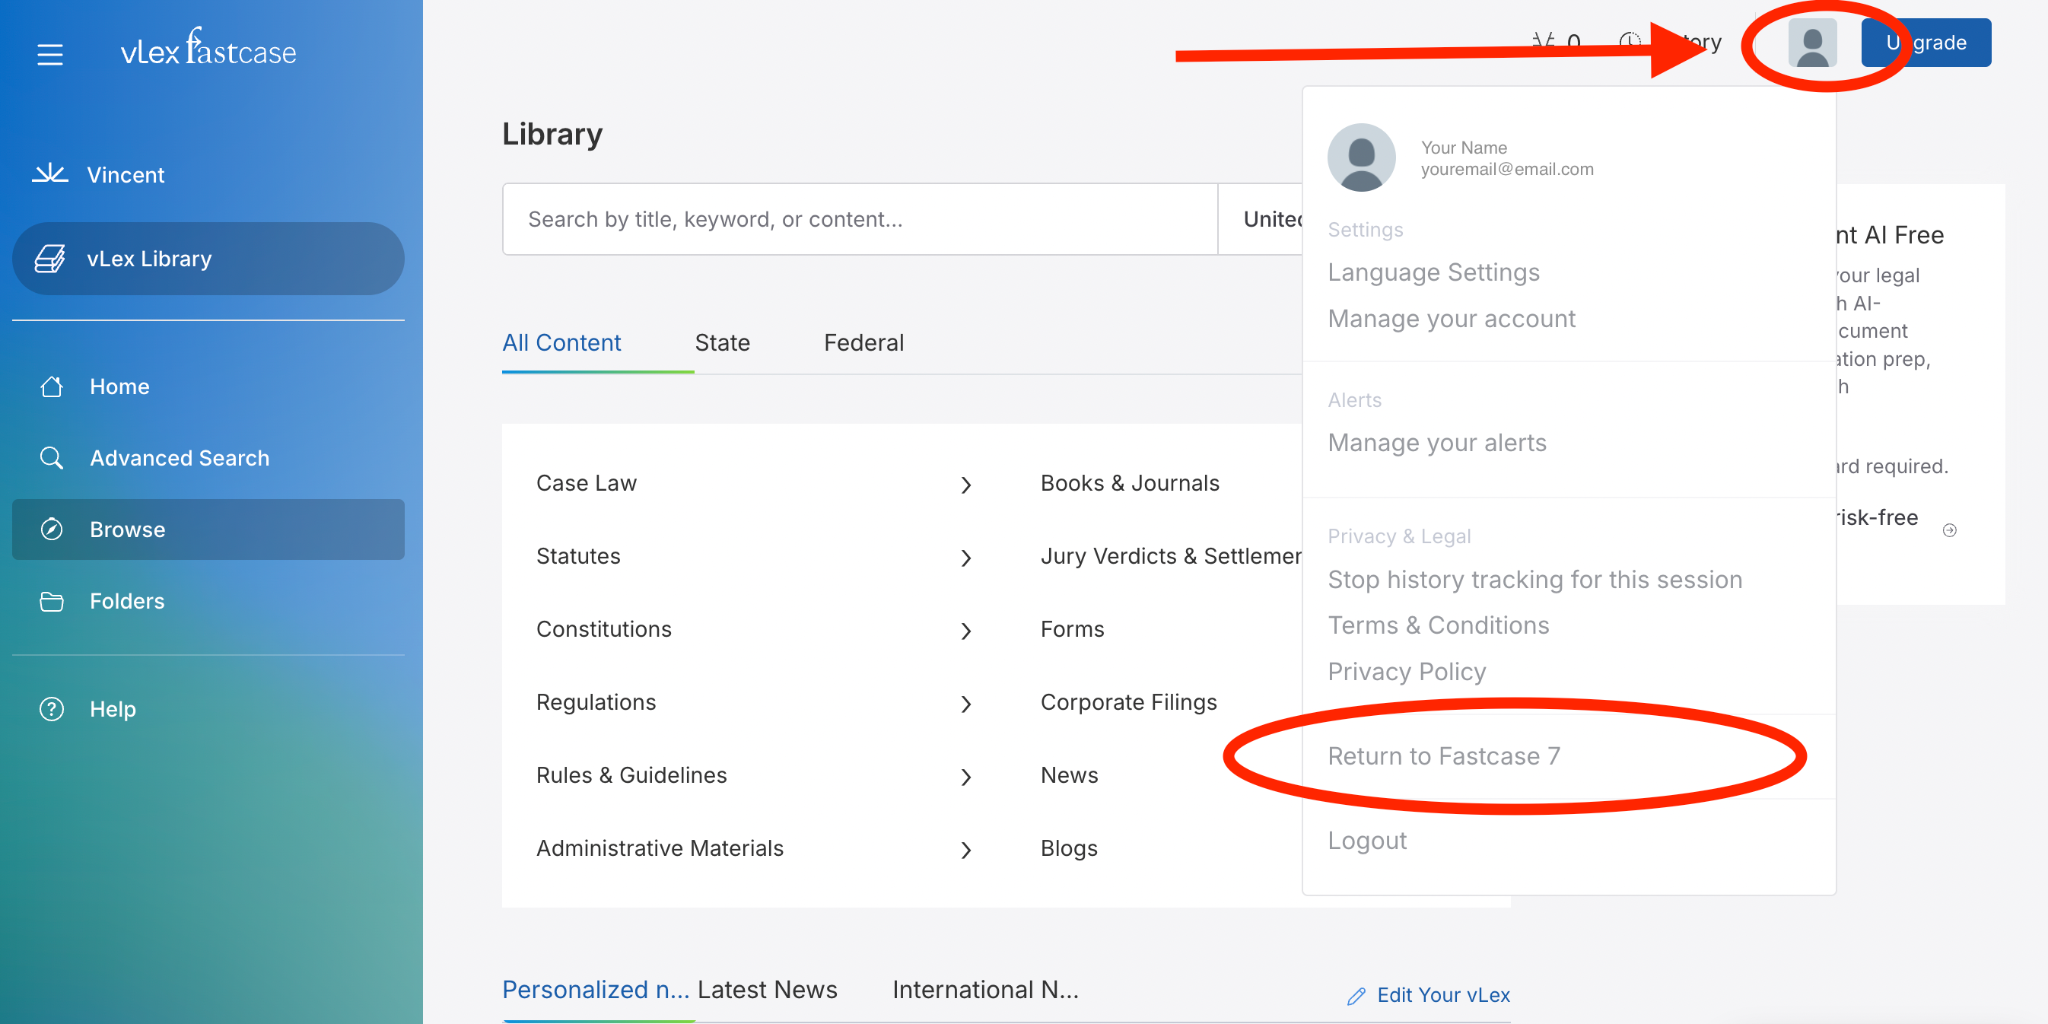Image resolution: width=2048 pixels, height=1024 pixels.
Task: Open the International News tab
Action: [986, 990]
